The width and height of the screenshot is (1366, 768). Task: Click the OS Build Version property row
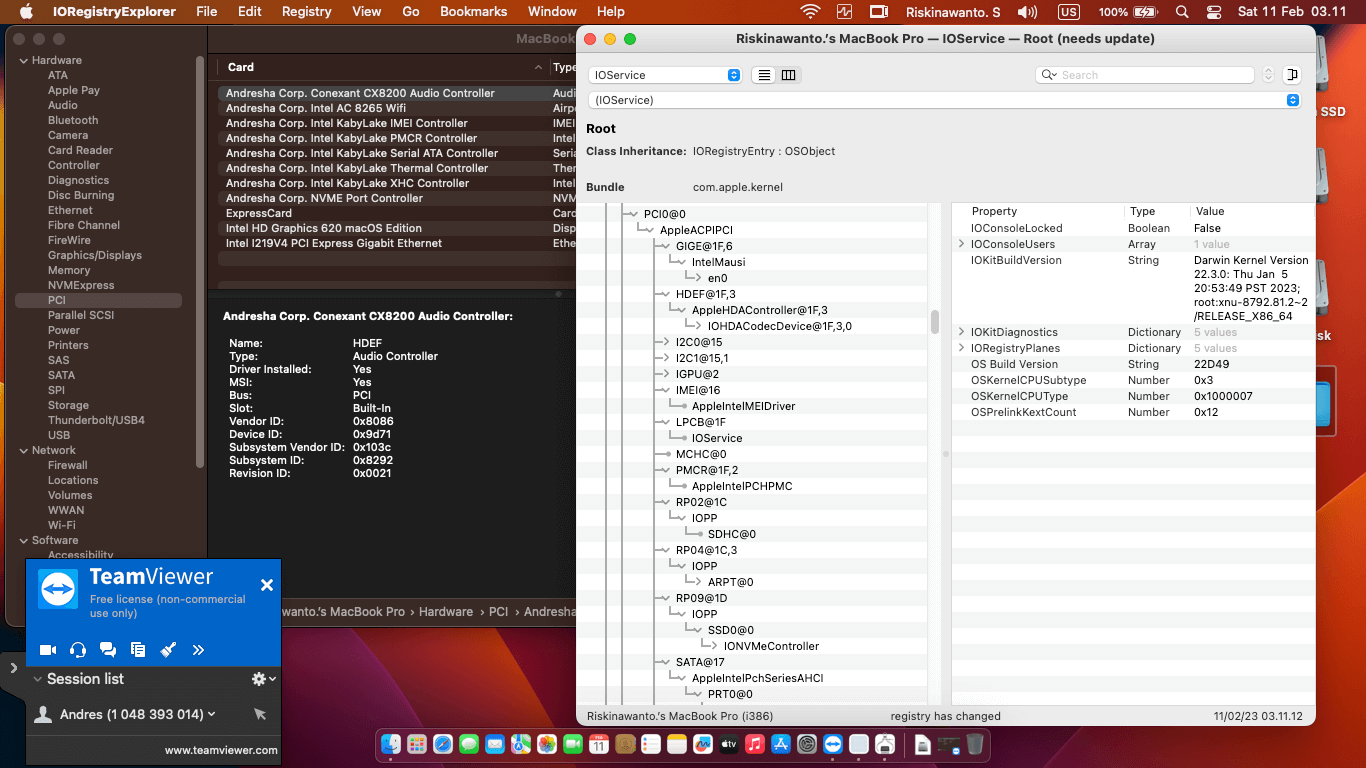pyautogui.click(x=1133, y=364)
